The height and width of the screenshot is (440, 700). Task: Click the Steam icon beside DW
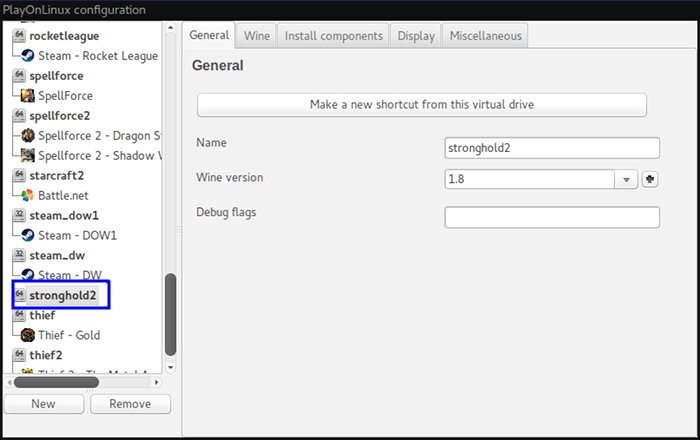pyautogui.click(x=28, y=274)
